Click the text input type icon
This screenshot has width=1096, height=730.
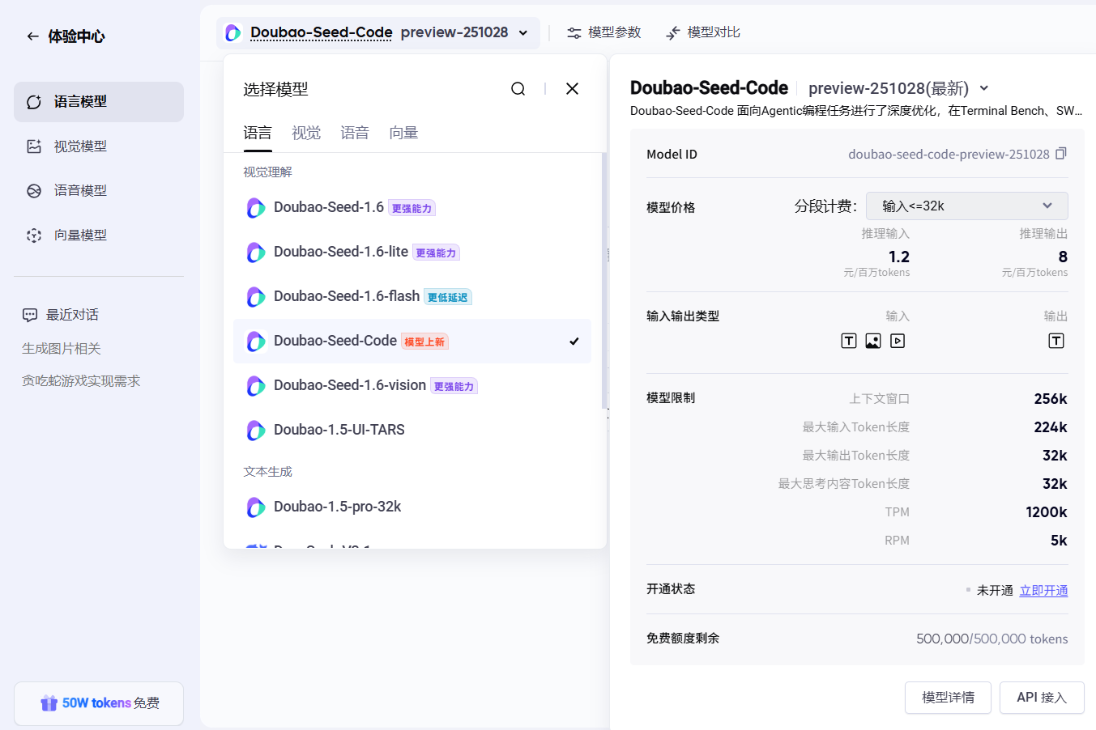849,341
